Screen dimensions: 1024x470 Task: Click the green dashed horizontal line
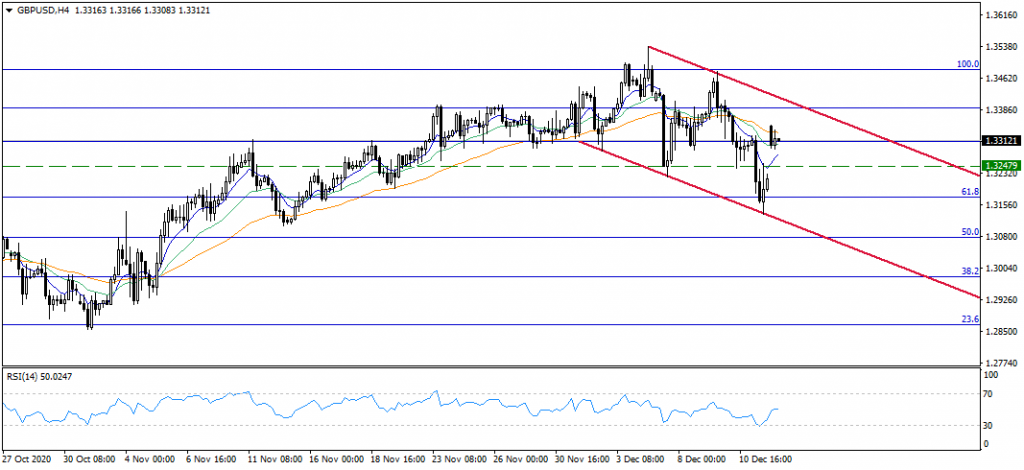[500, 166]
